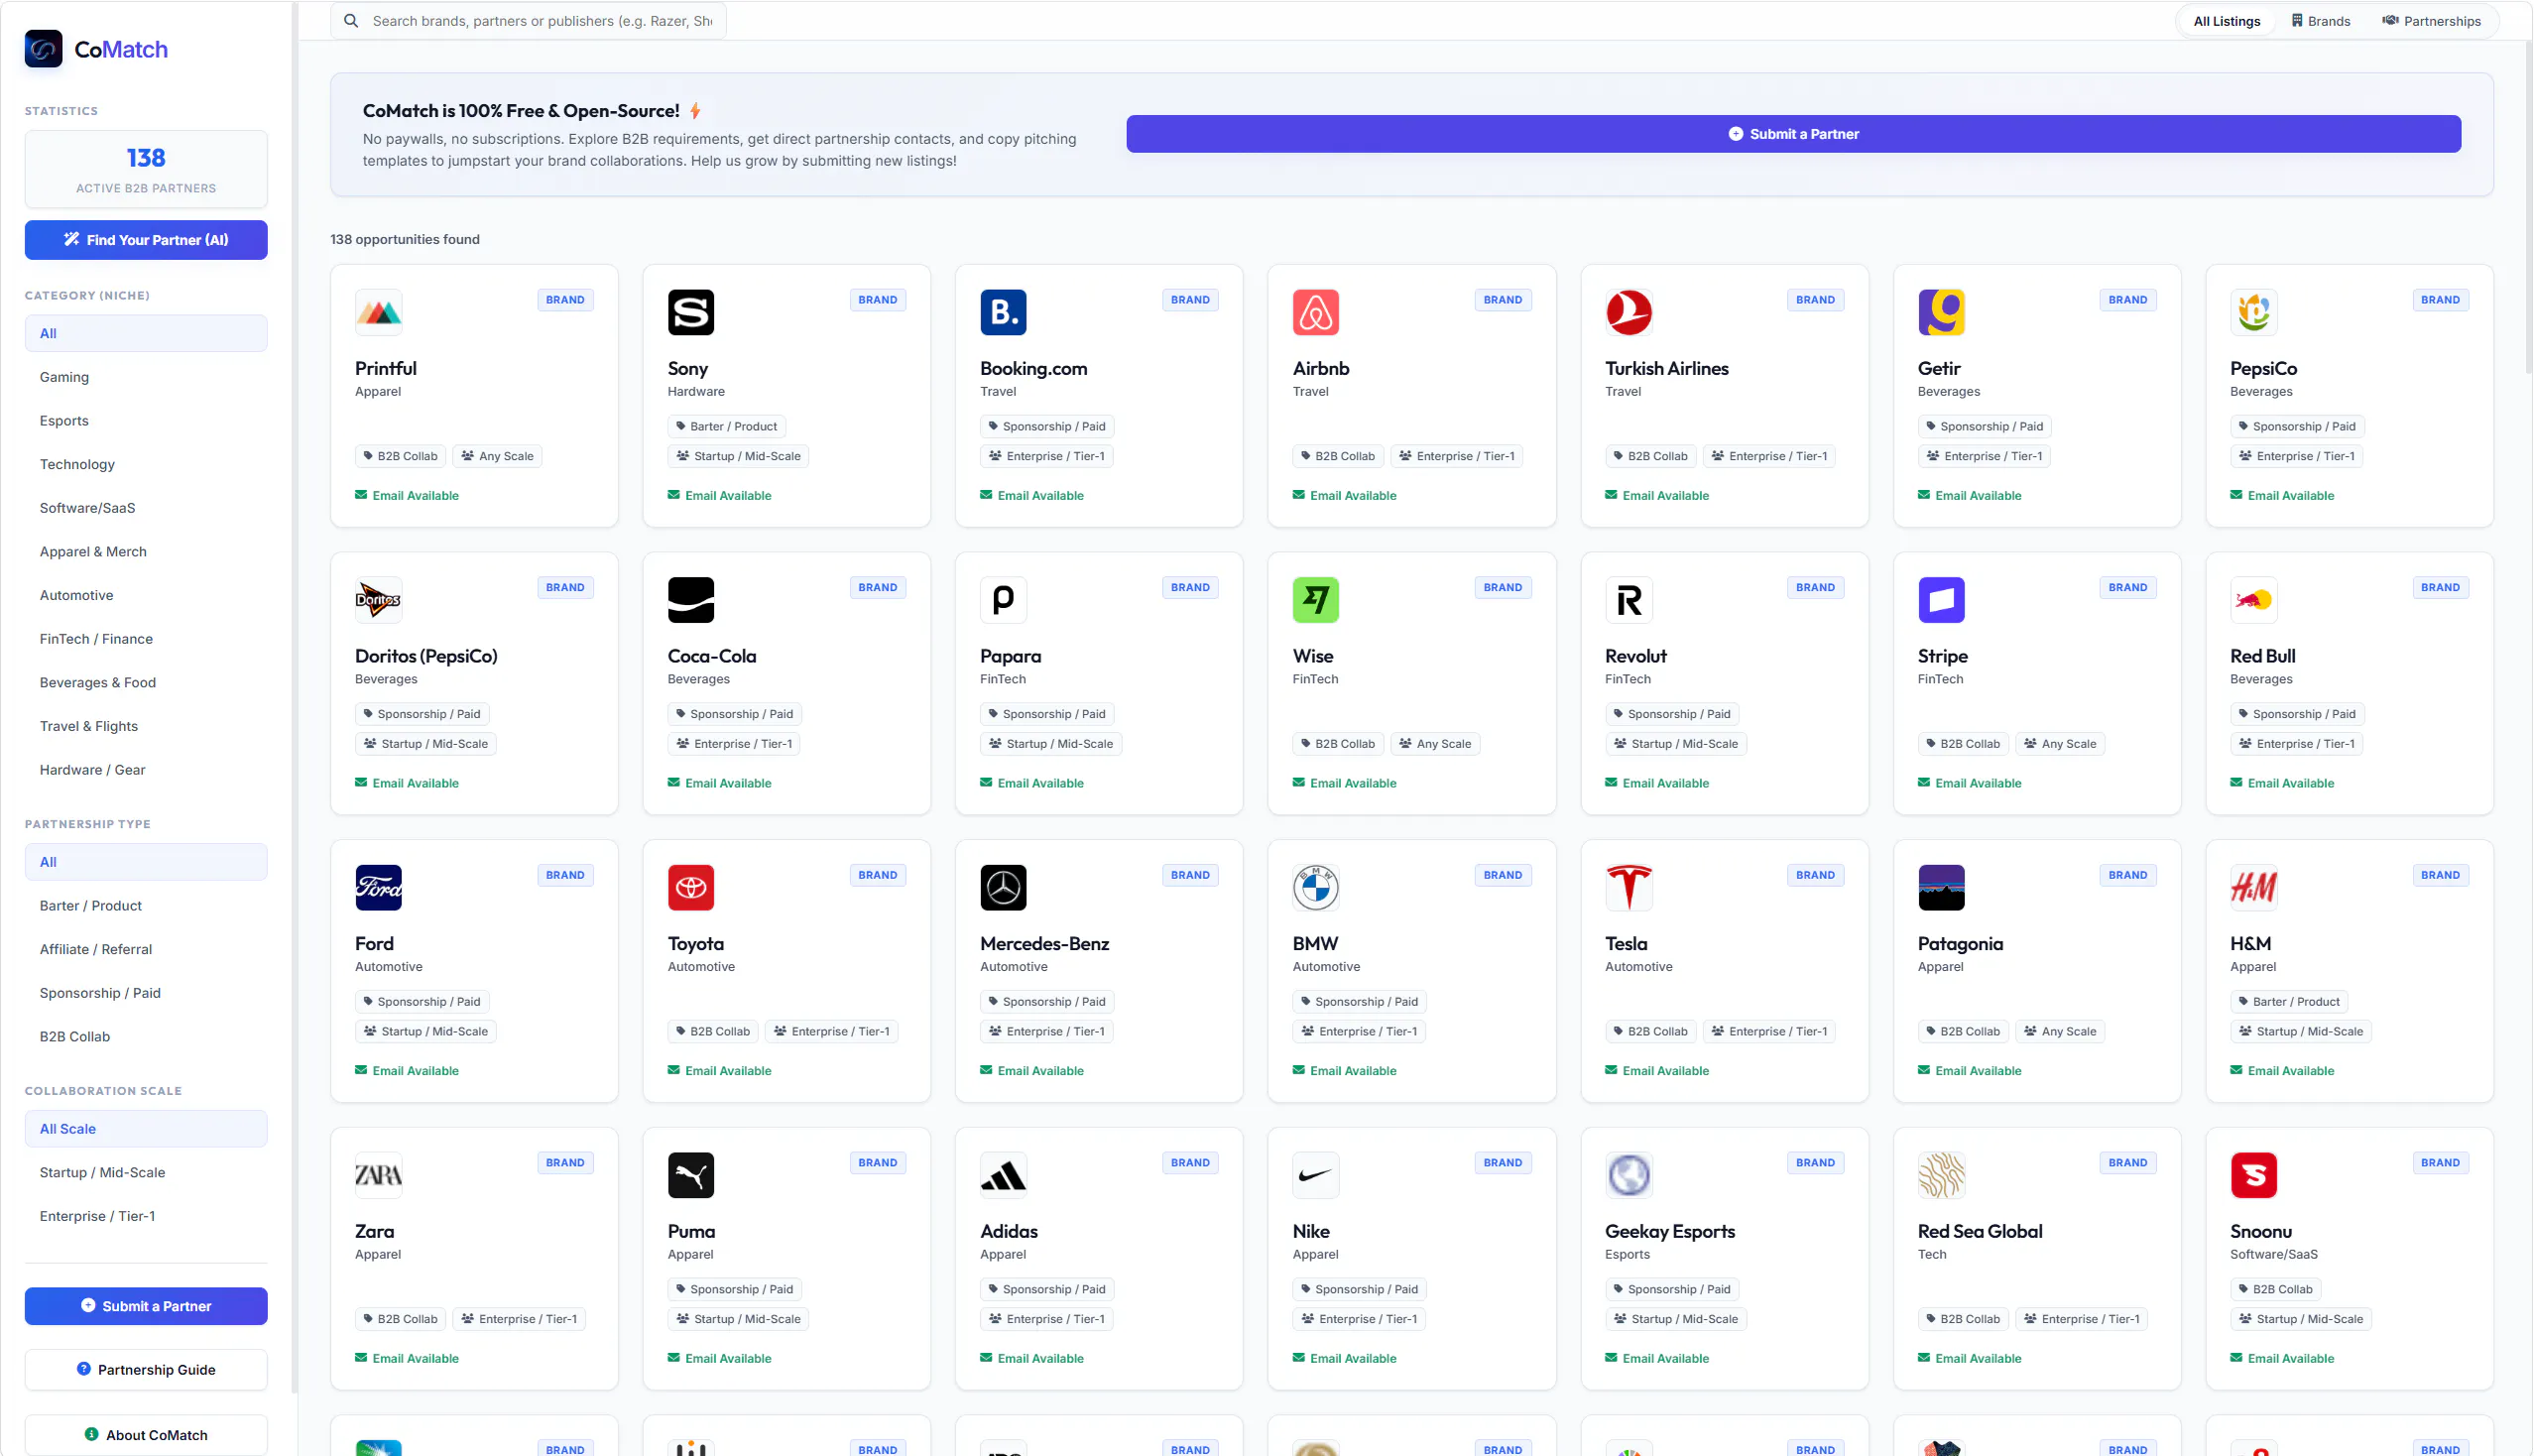This screenshot has height=1456, width=2534.
Task: Select All under Category (Niche)
Action: point(146,333)
